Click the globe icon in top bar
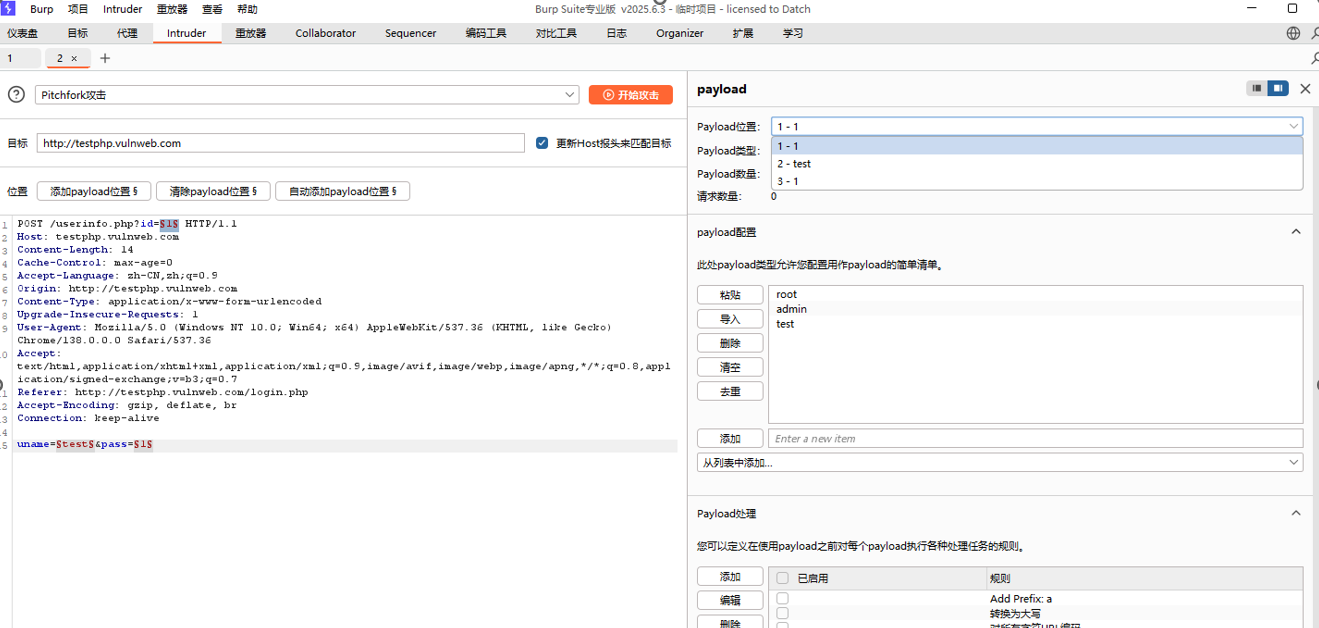Viewport: 1319px width, 628px height. [x=1293, y=33]
